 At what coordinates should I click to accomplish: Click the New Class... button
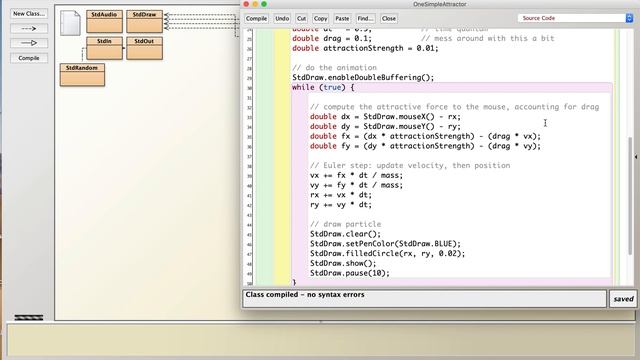[x=29, y=13]
